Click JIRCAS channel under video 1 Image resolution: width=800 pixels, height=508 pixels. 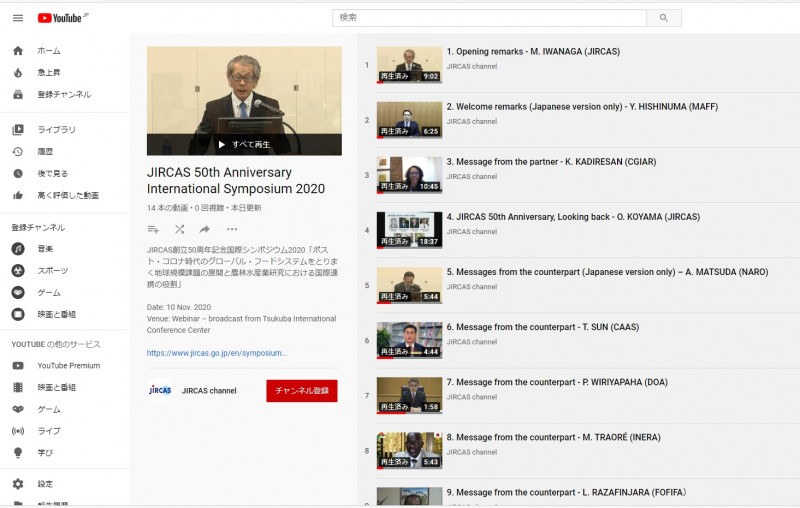(x=471, y=66)
